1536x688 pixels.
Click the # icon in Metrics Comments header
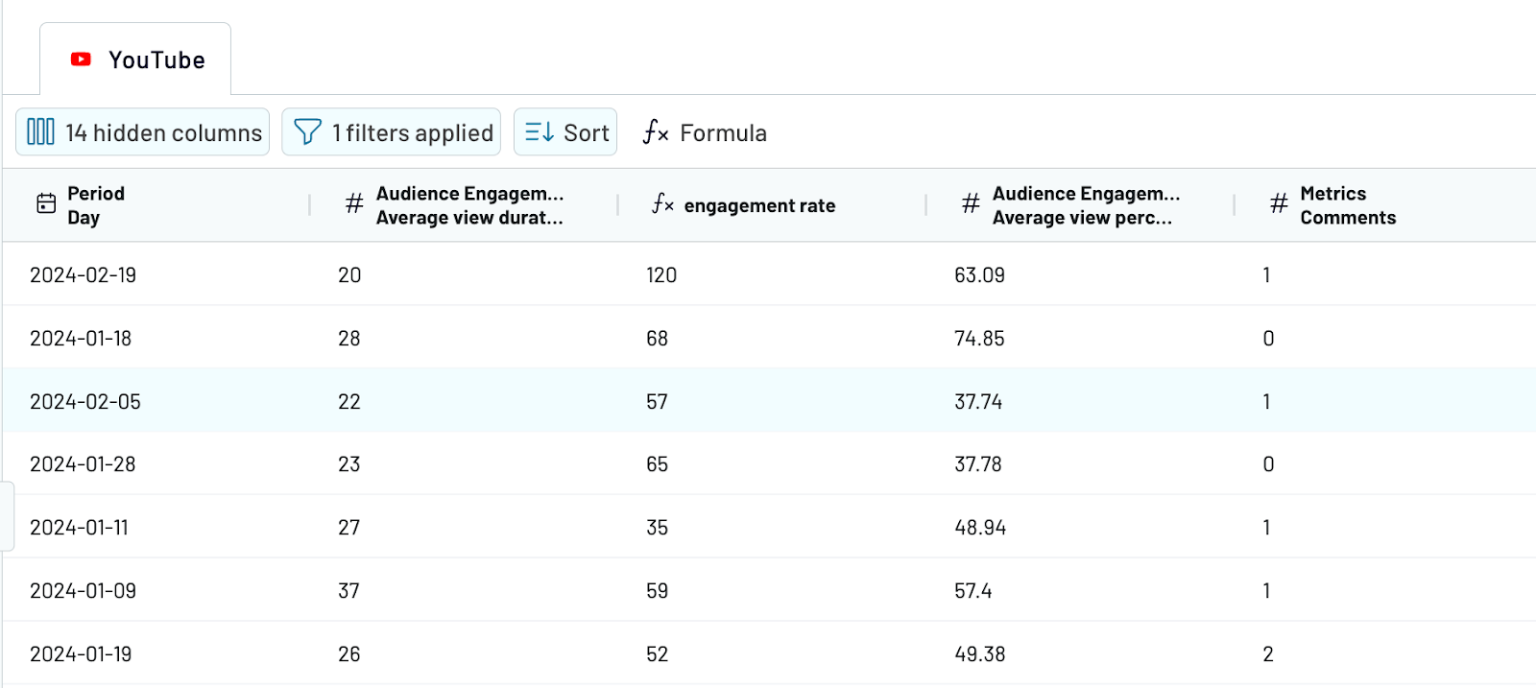(1279, 204)
